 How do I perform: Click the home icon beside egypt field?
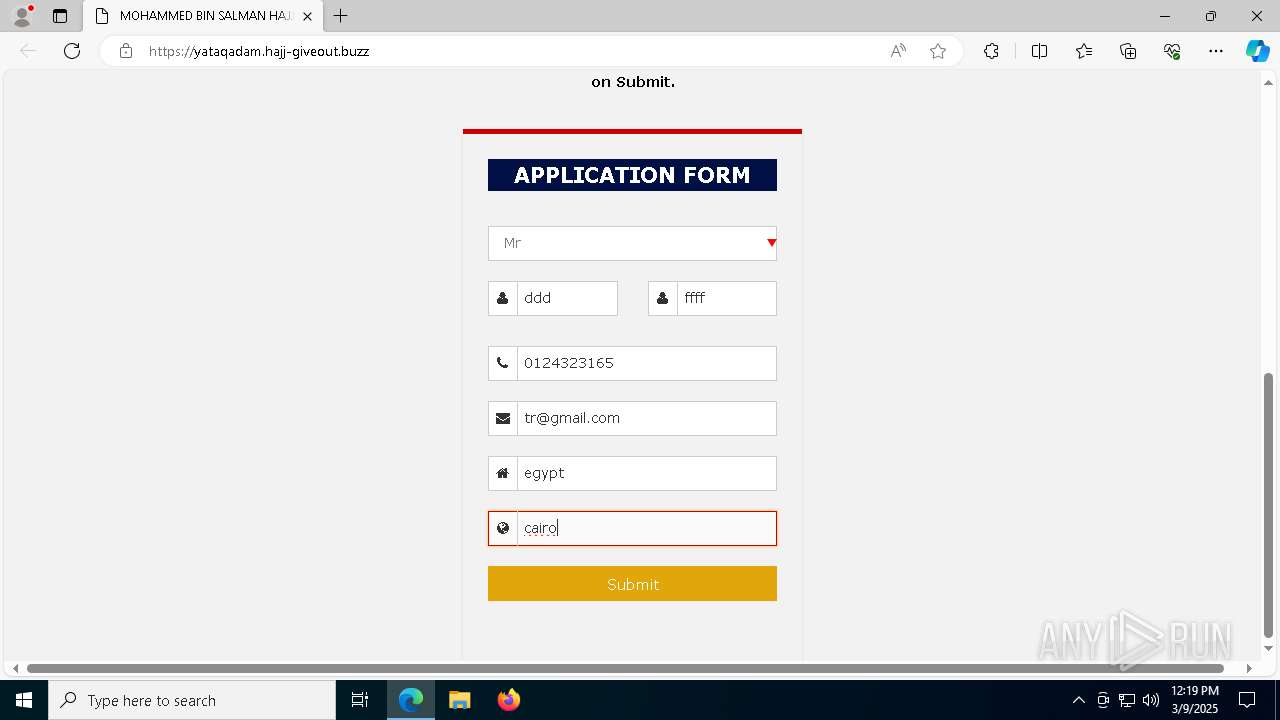pyautogui.click(x=503, y=473)
